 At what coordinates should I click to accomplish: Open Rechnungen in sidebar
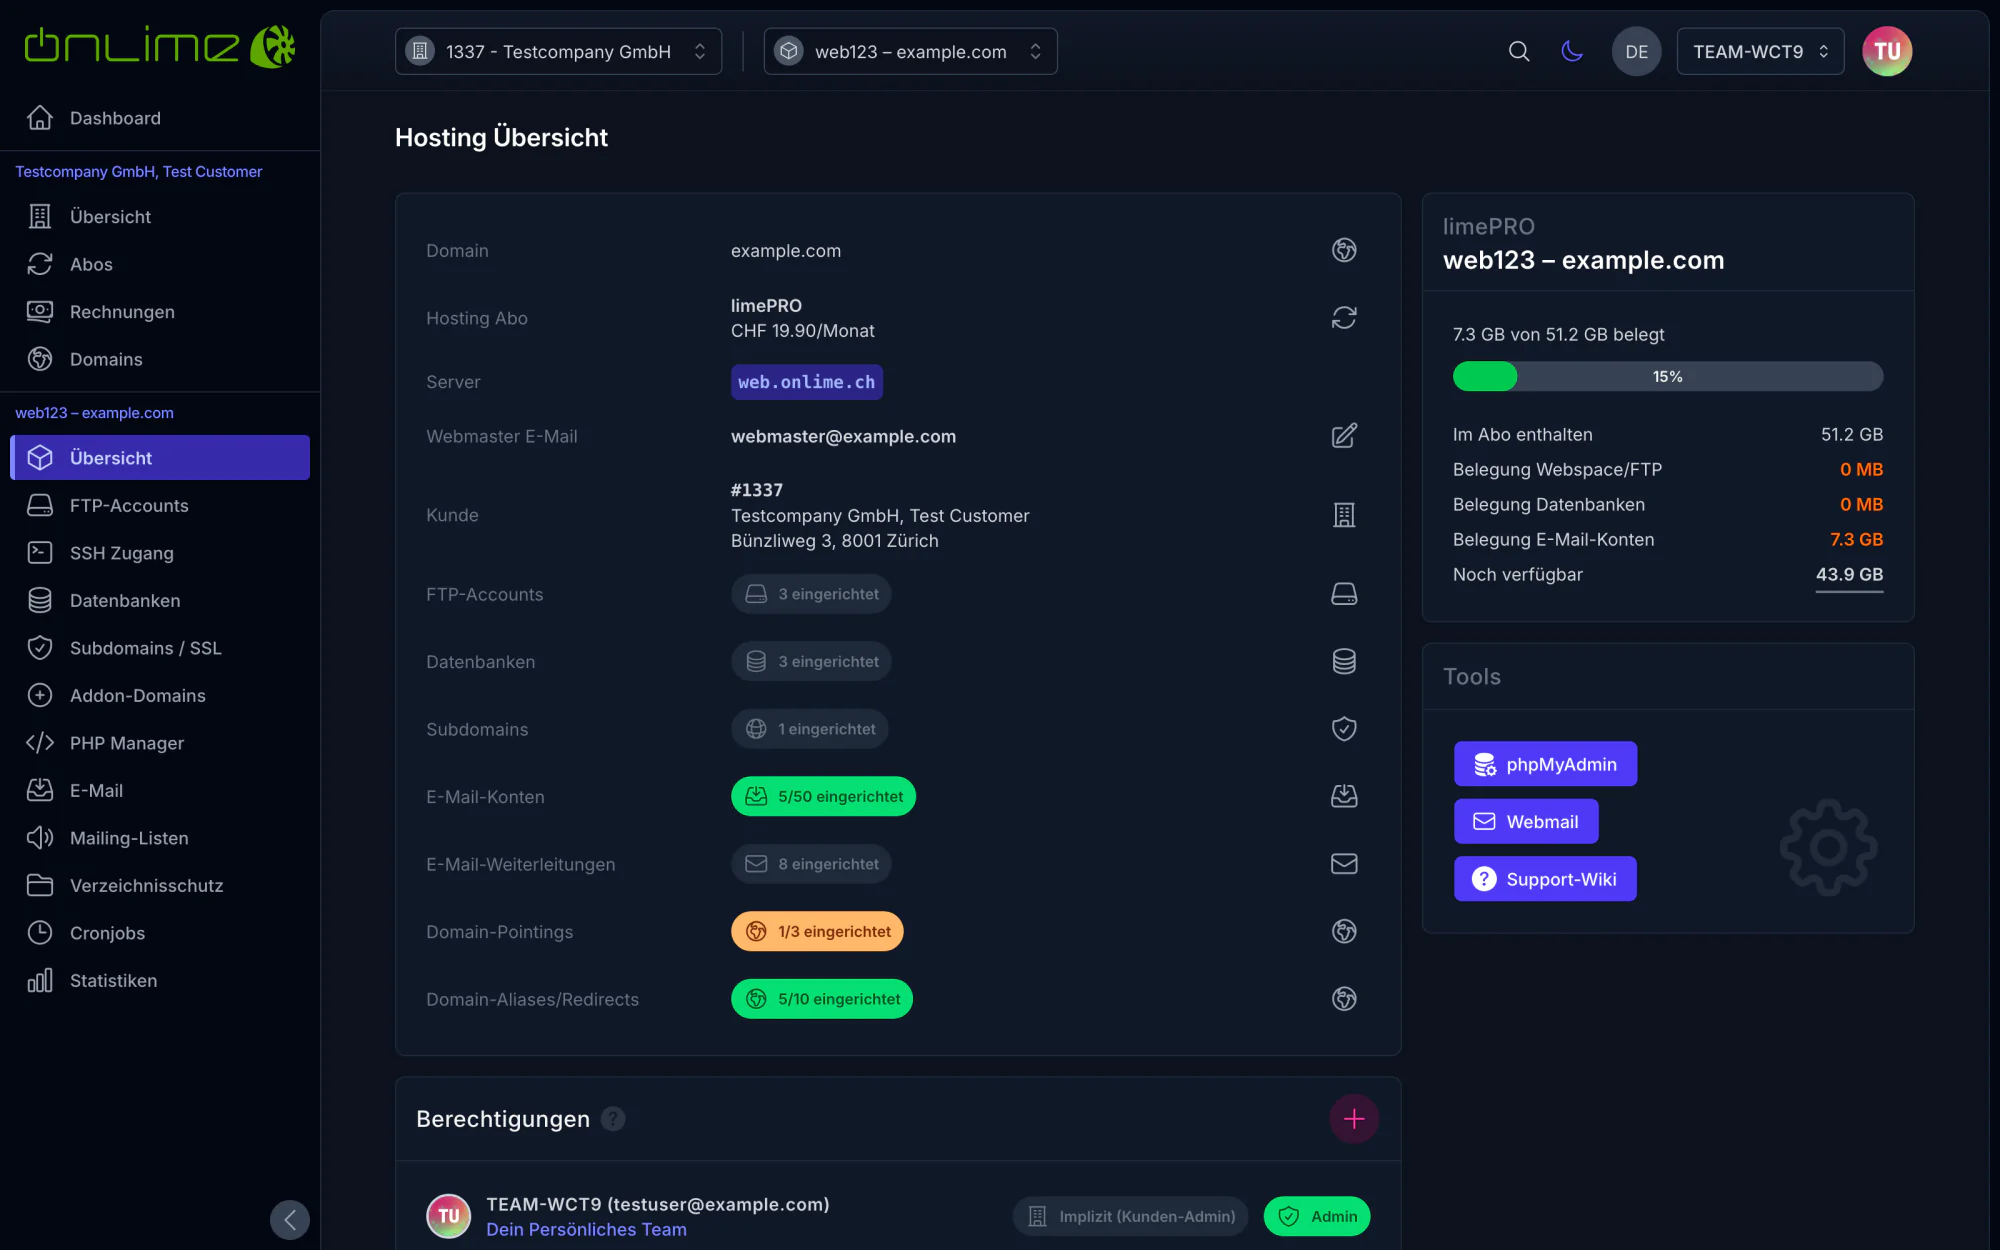pos(160,312)
